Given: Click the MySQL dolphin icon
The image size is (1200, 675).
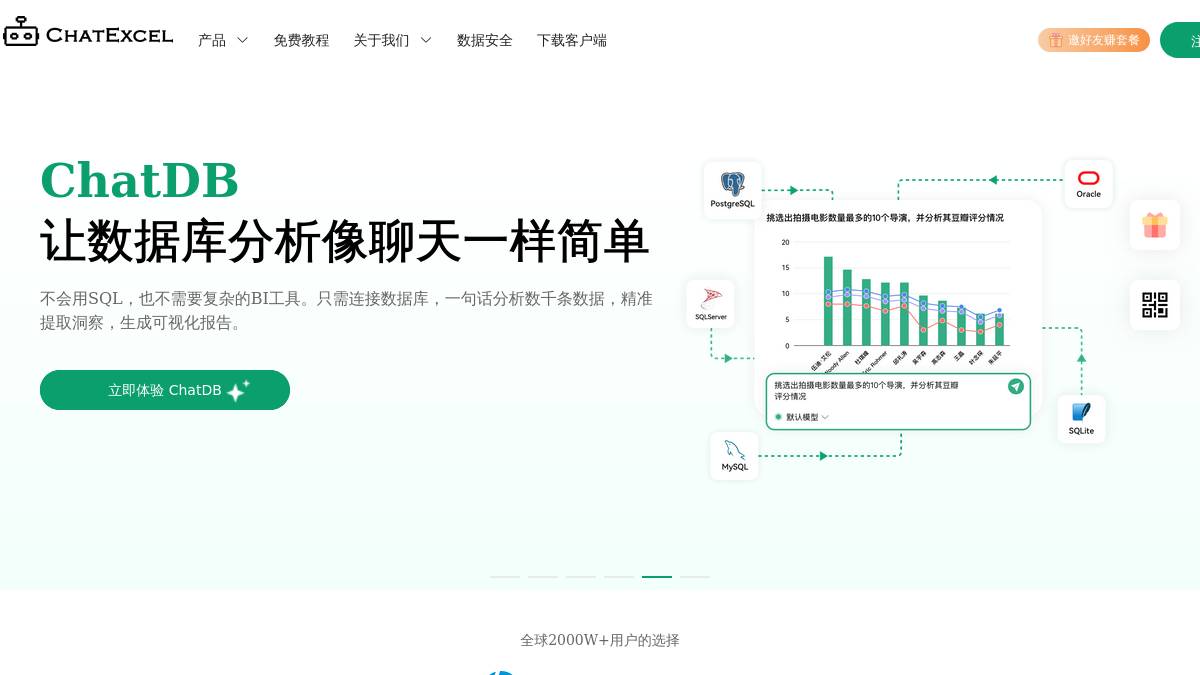Looking at the screenshot, I should click(735, 450).
